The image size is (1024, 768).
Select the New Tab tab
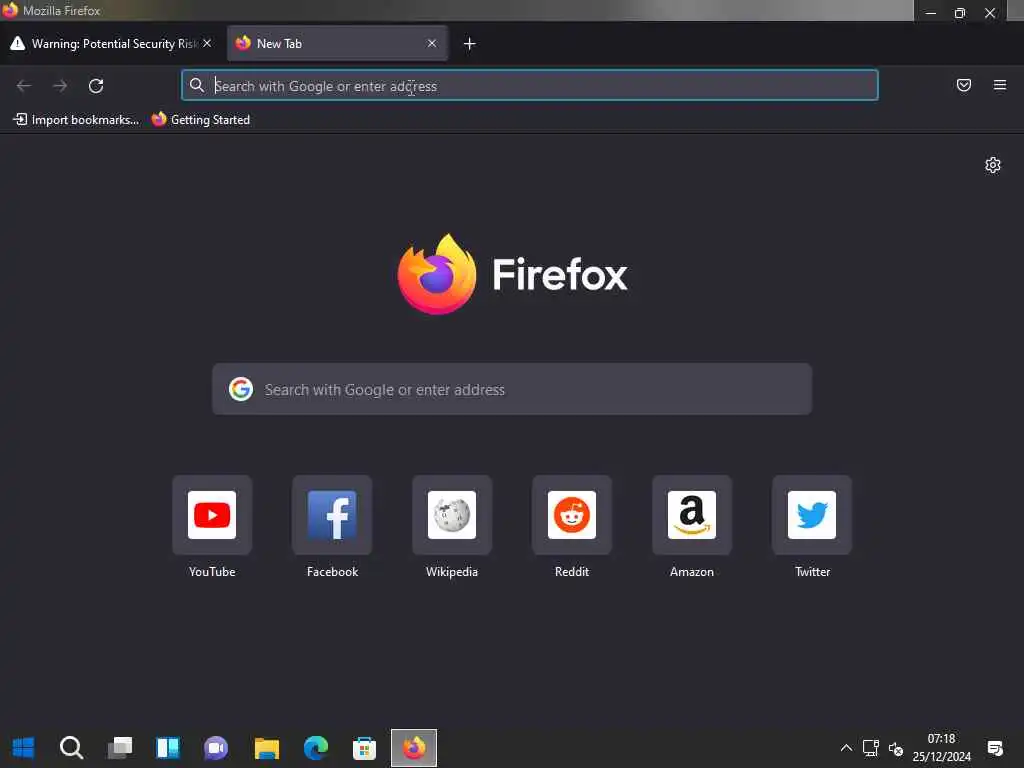pyautogui.click(x=337, y=43)
